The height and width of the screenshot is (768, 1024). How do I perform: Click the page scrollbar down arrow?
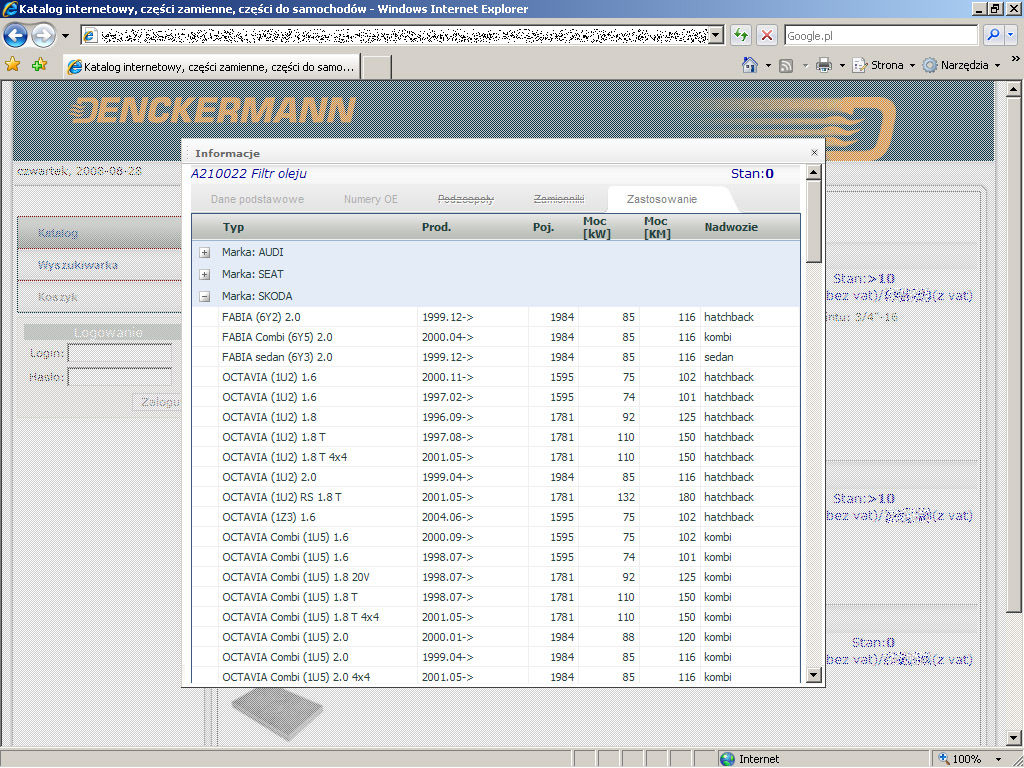(1013, 738)
